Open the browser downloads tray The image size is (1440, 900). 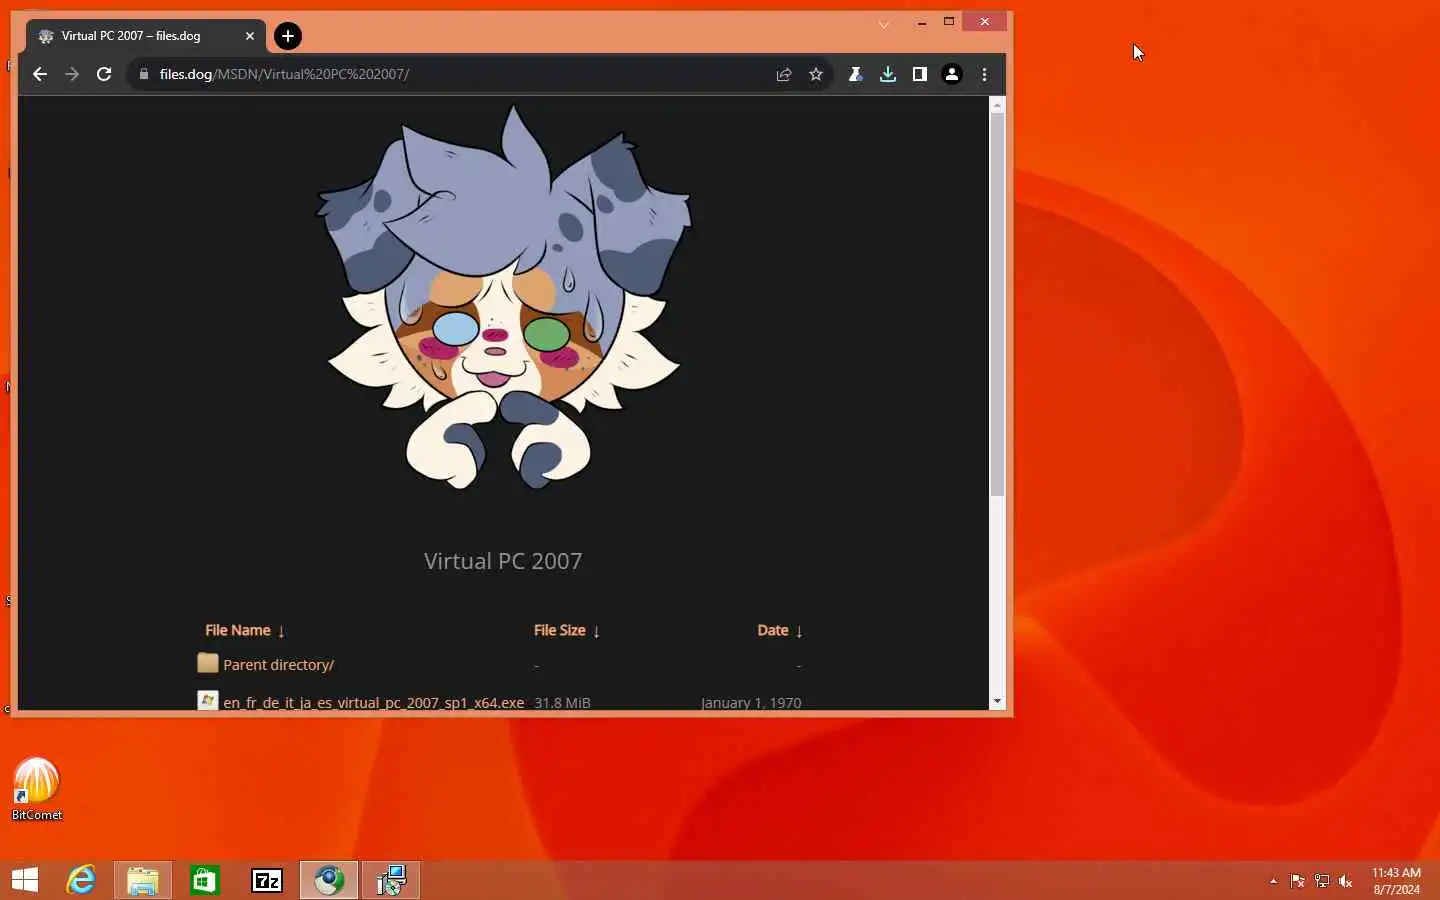(888, 74)
